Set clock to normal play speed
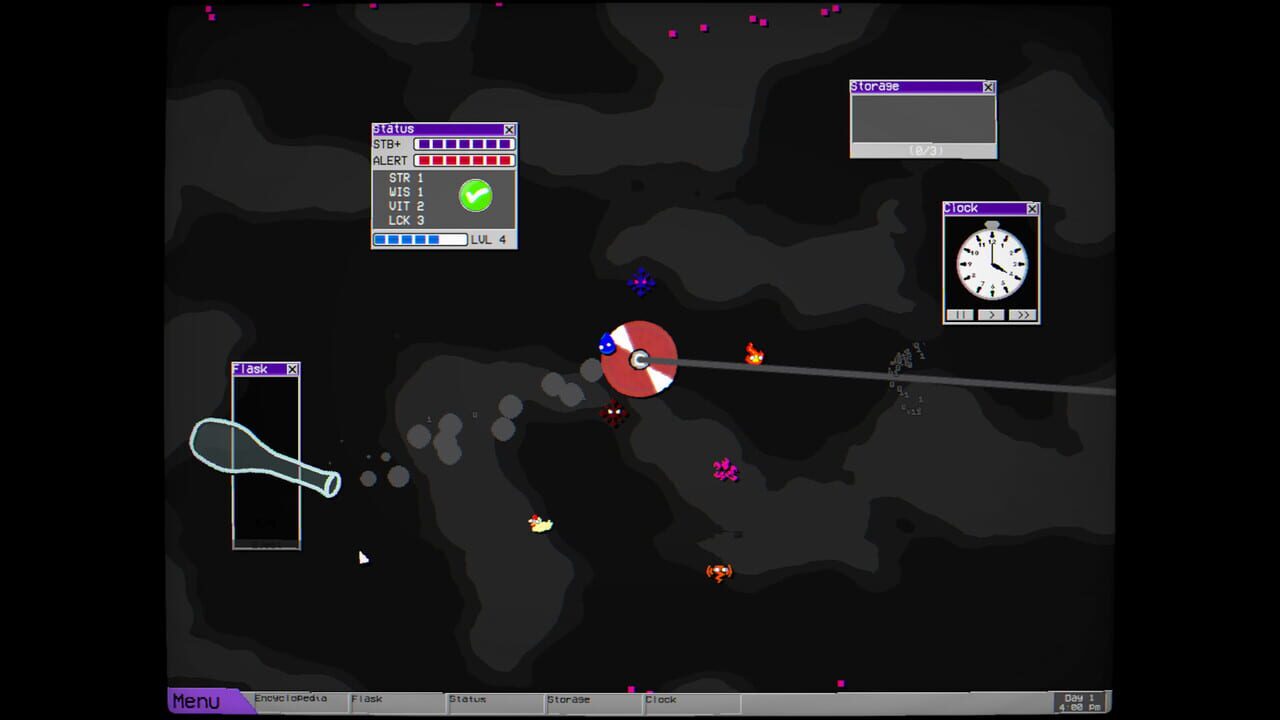This screenshot has width=1280, height=720. coord(990,314)
